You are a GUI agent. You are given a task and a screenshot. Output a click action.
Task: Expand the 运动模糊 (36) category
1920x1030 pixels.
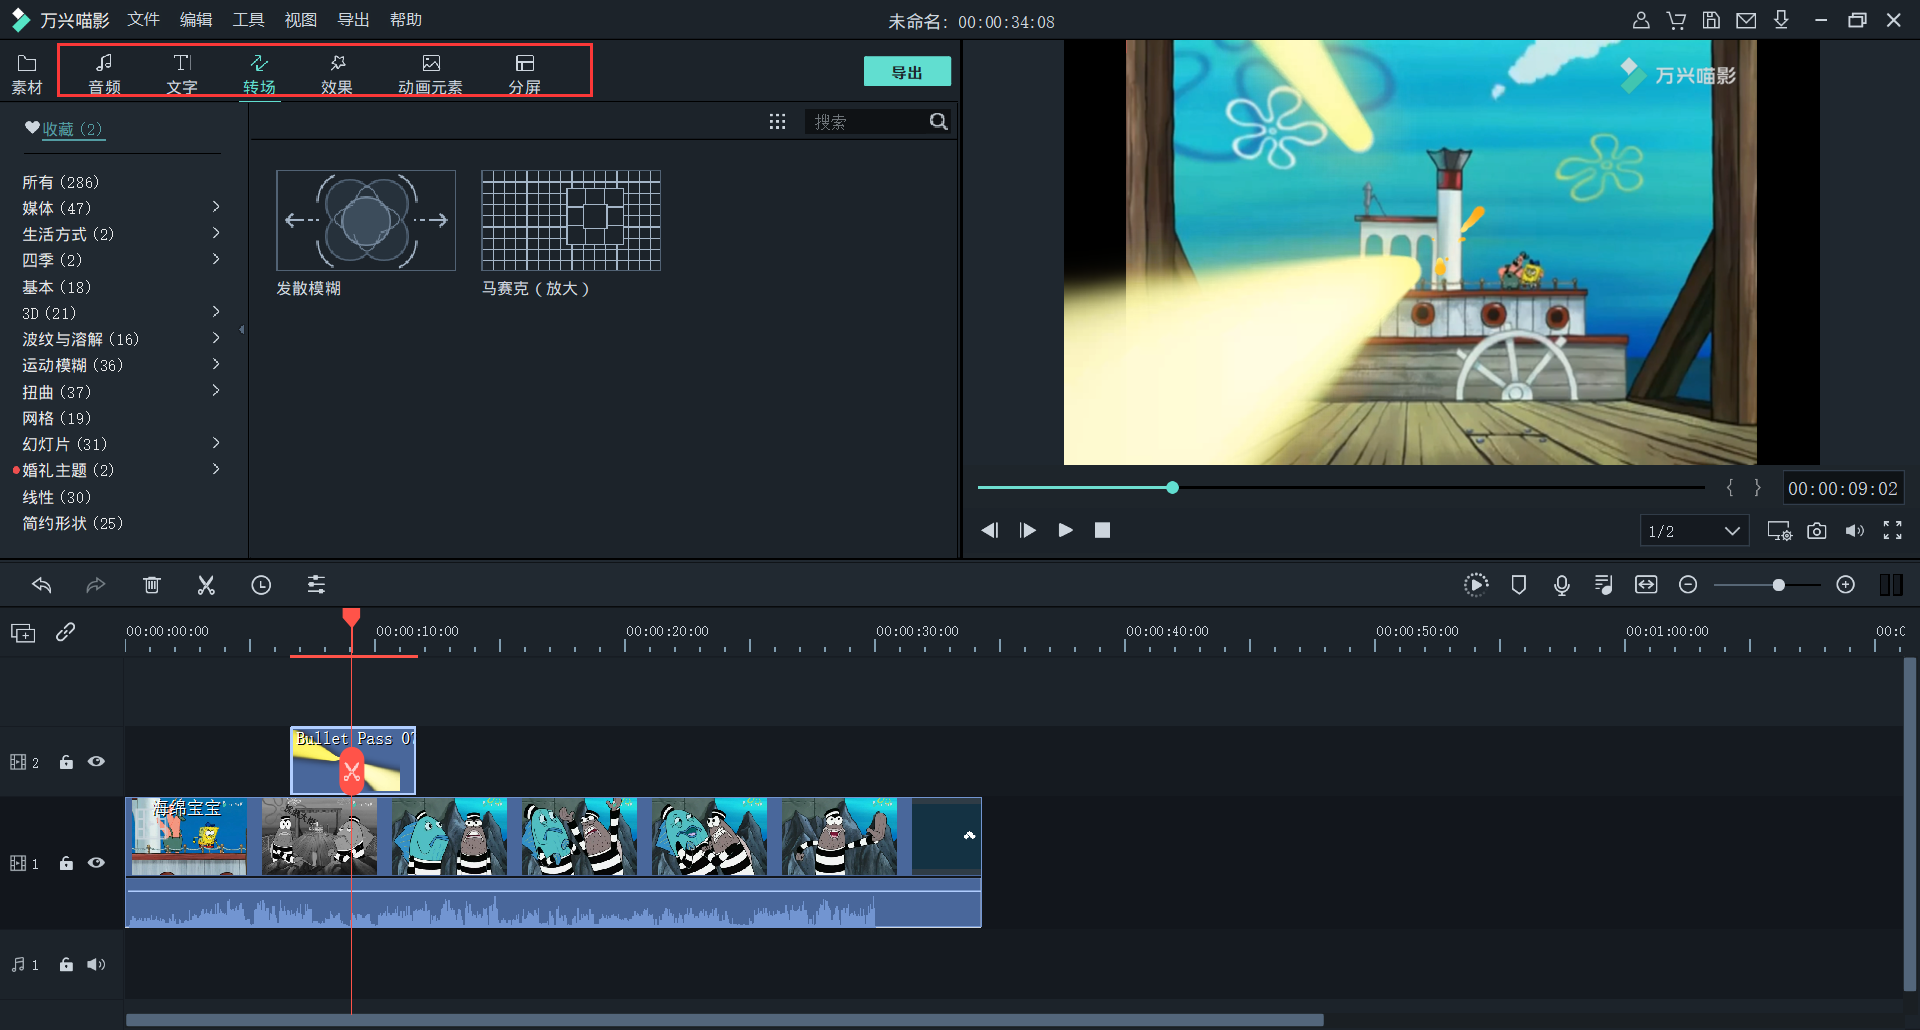[x=216, y=365]
